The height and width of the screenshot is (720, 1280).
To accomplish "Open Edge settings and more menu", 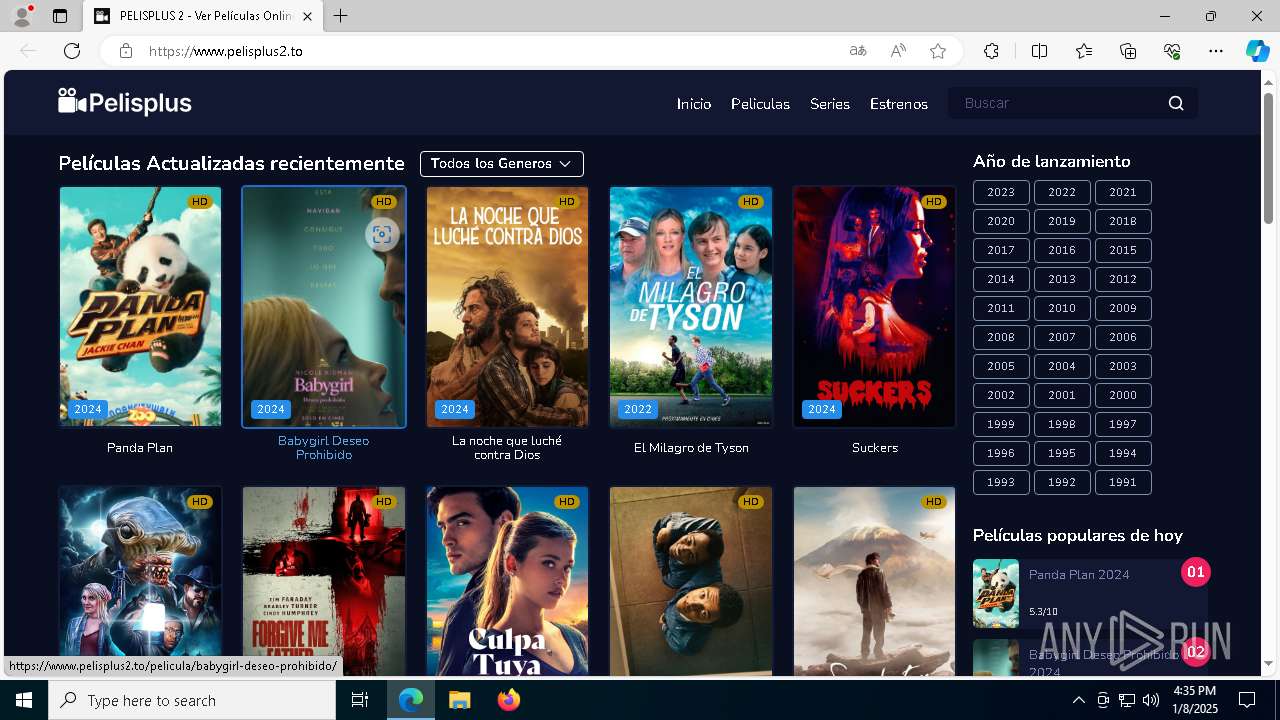I will (1216, 51).
